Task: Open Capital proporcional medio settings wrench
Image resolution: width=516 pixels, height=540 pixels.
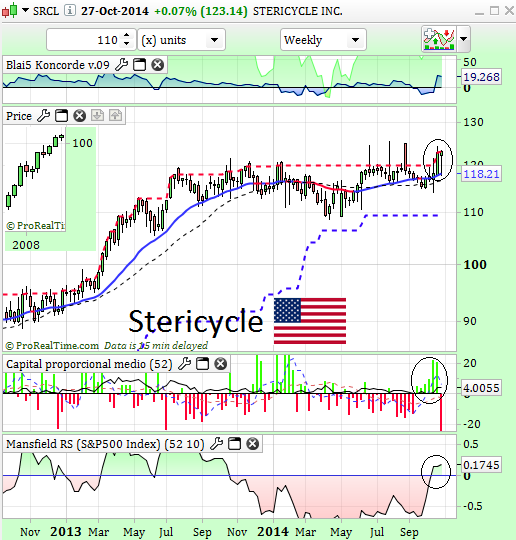Action: click(185, 363)
